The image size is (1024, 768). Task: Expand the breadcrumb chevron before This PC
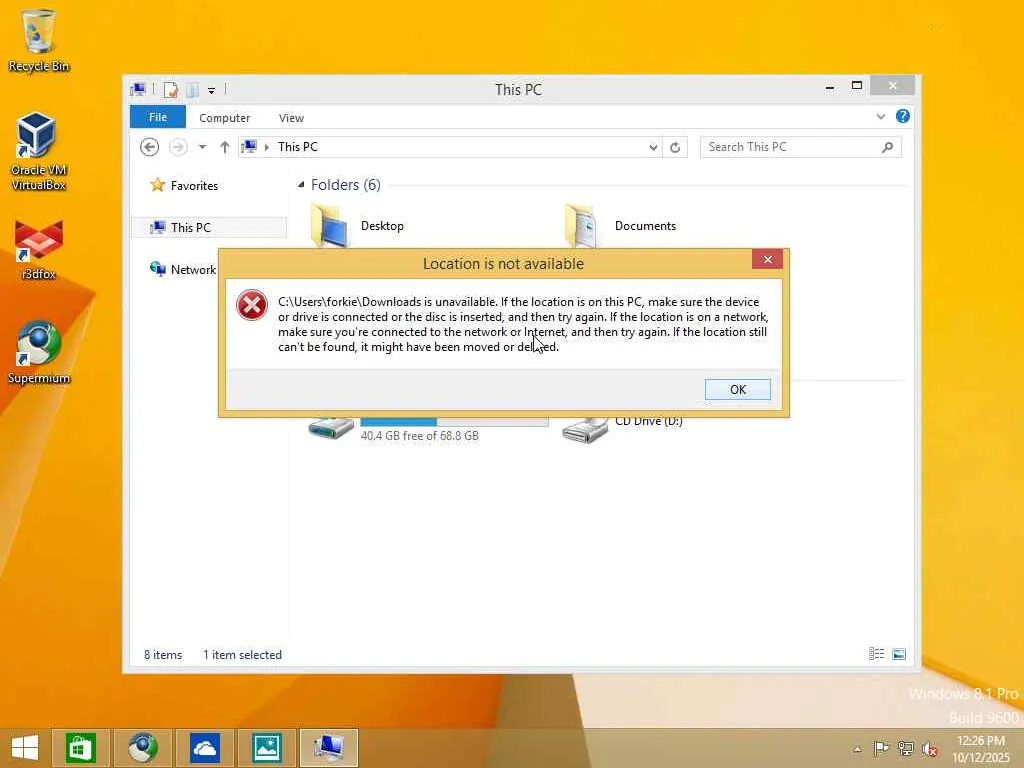click(x=266, y=147)
